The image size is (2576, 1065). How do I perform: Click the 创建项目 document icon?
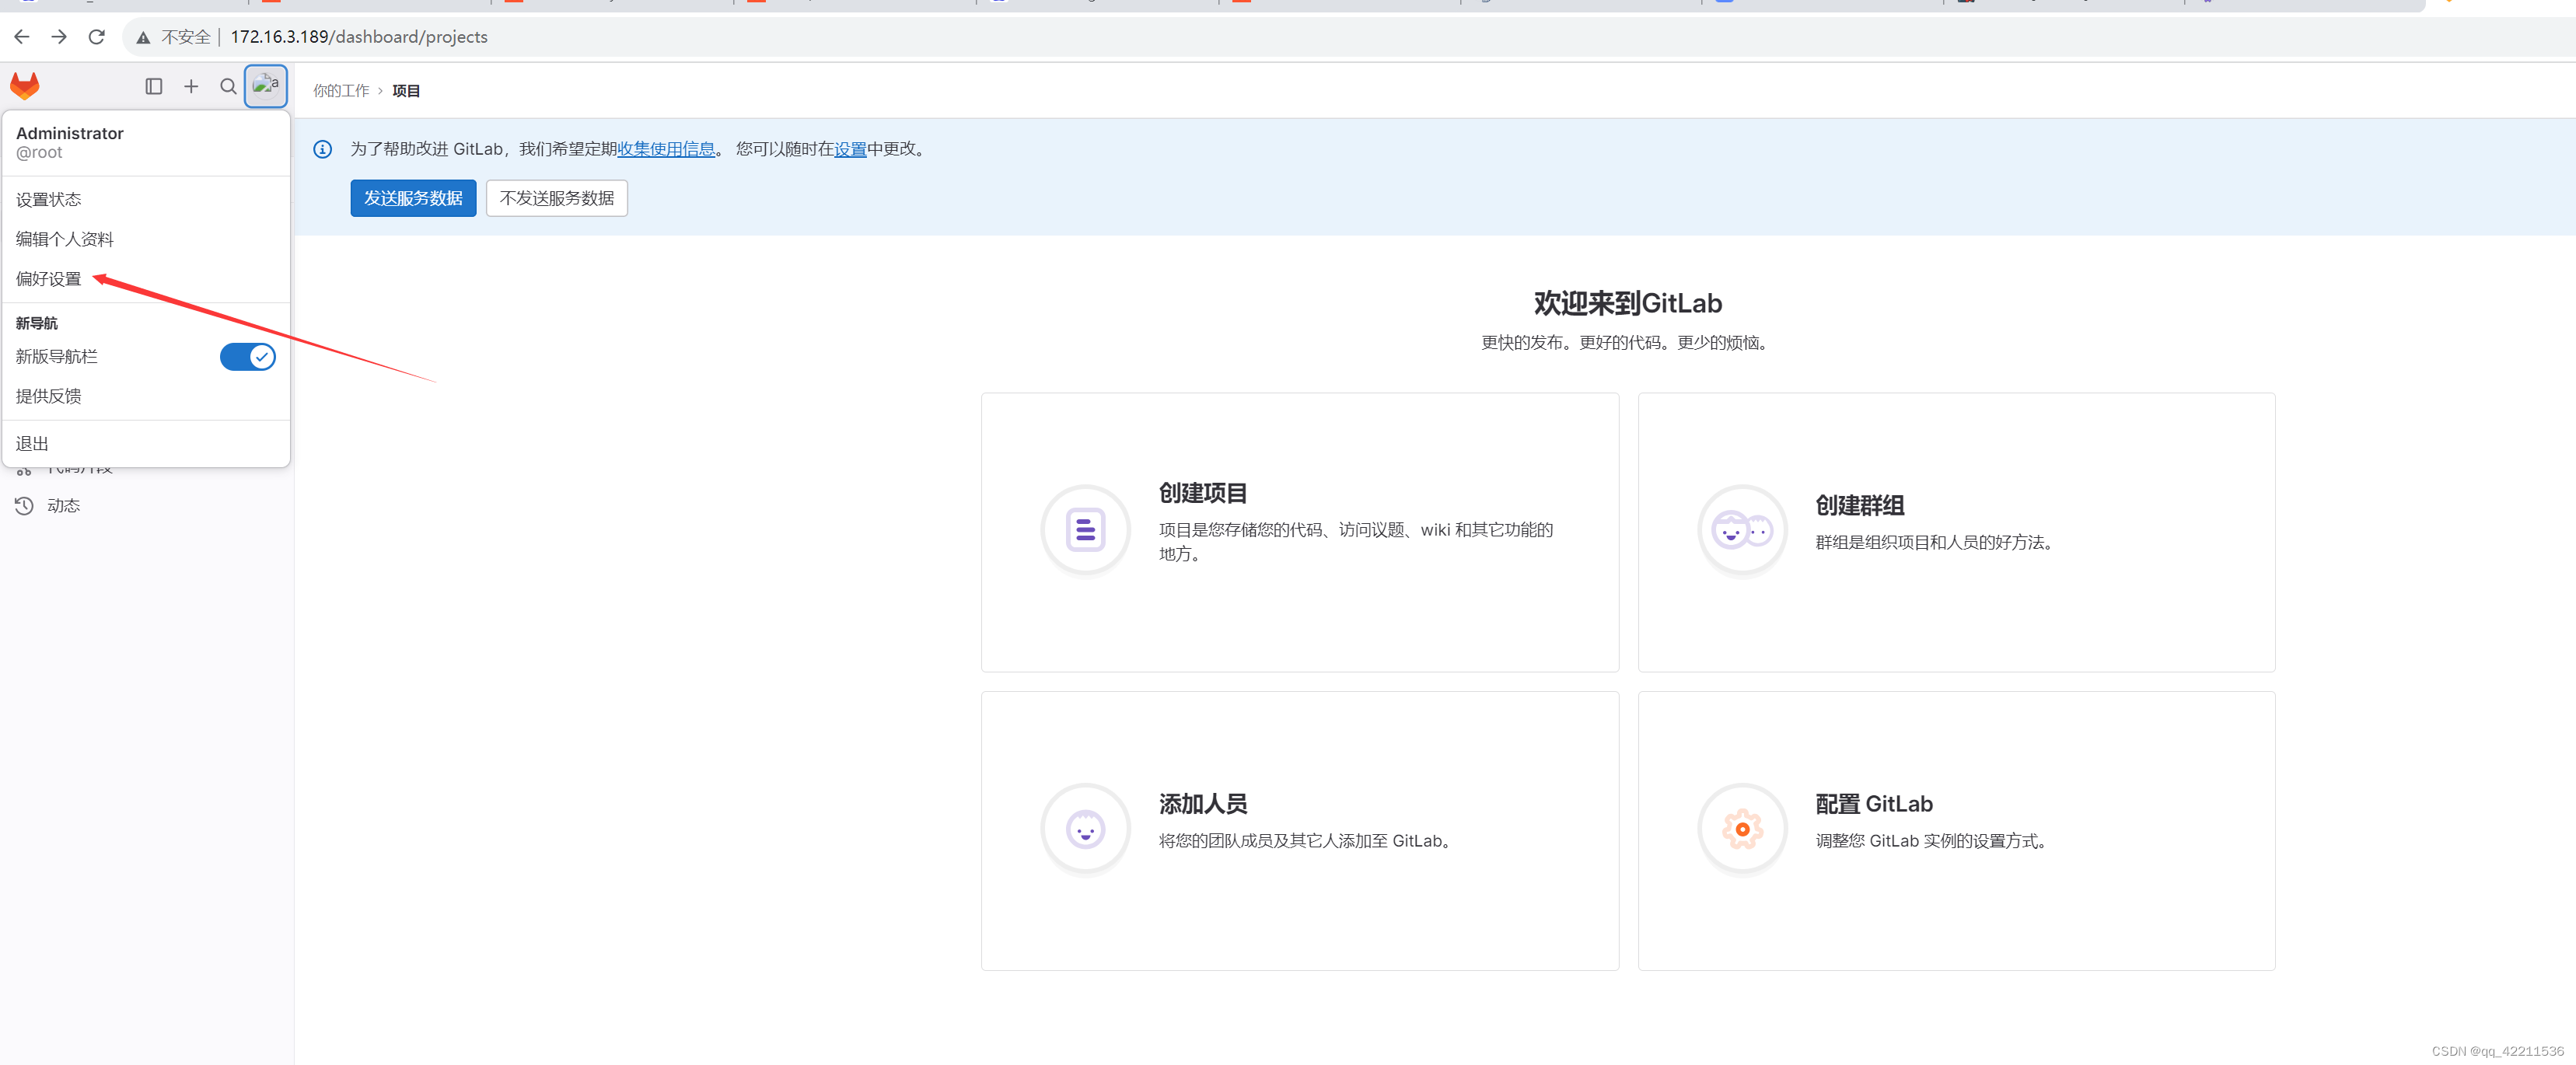pyautogui.click(x=1085, y=530)
